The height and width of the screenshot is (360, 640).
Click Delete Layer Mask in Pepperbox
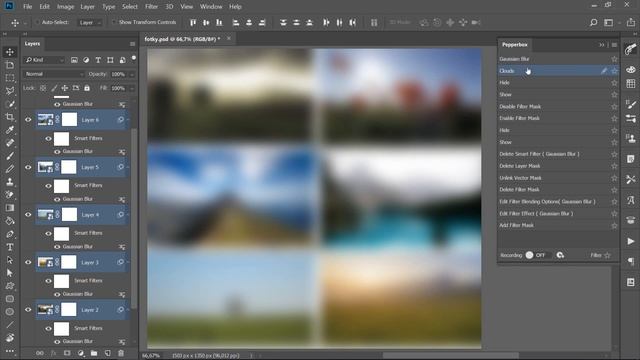[x=520, y=166]
